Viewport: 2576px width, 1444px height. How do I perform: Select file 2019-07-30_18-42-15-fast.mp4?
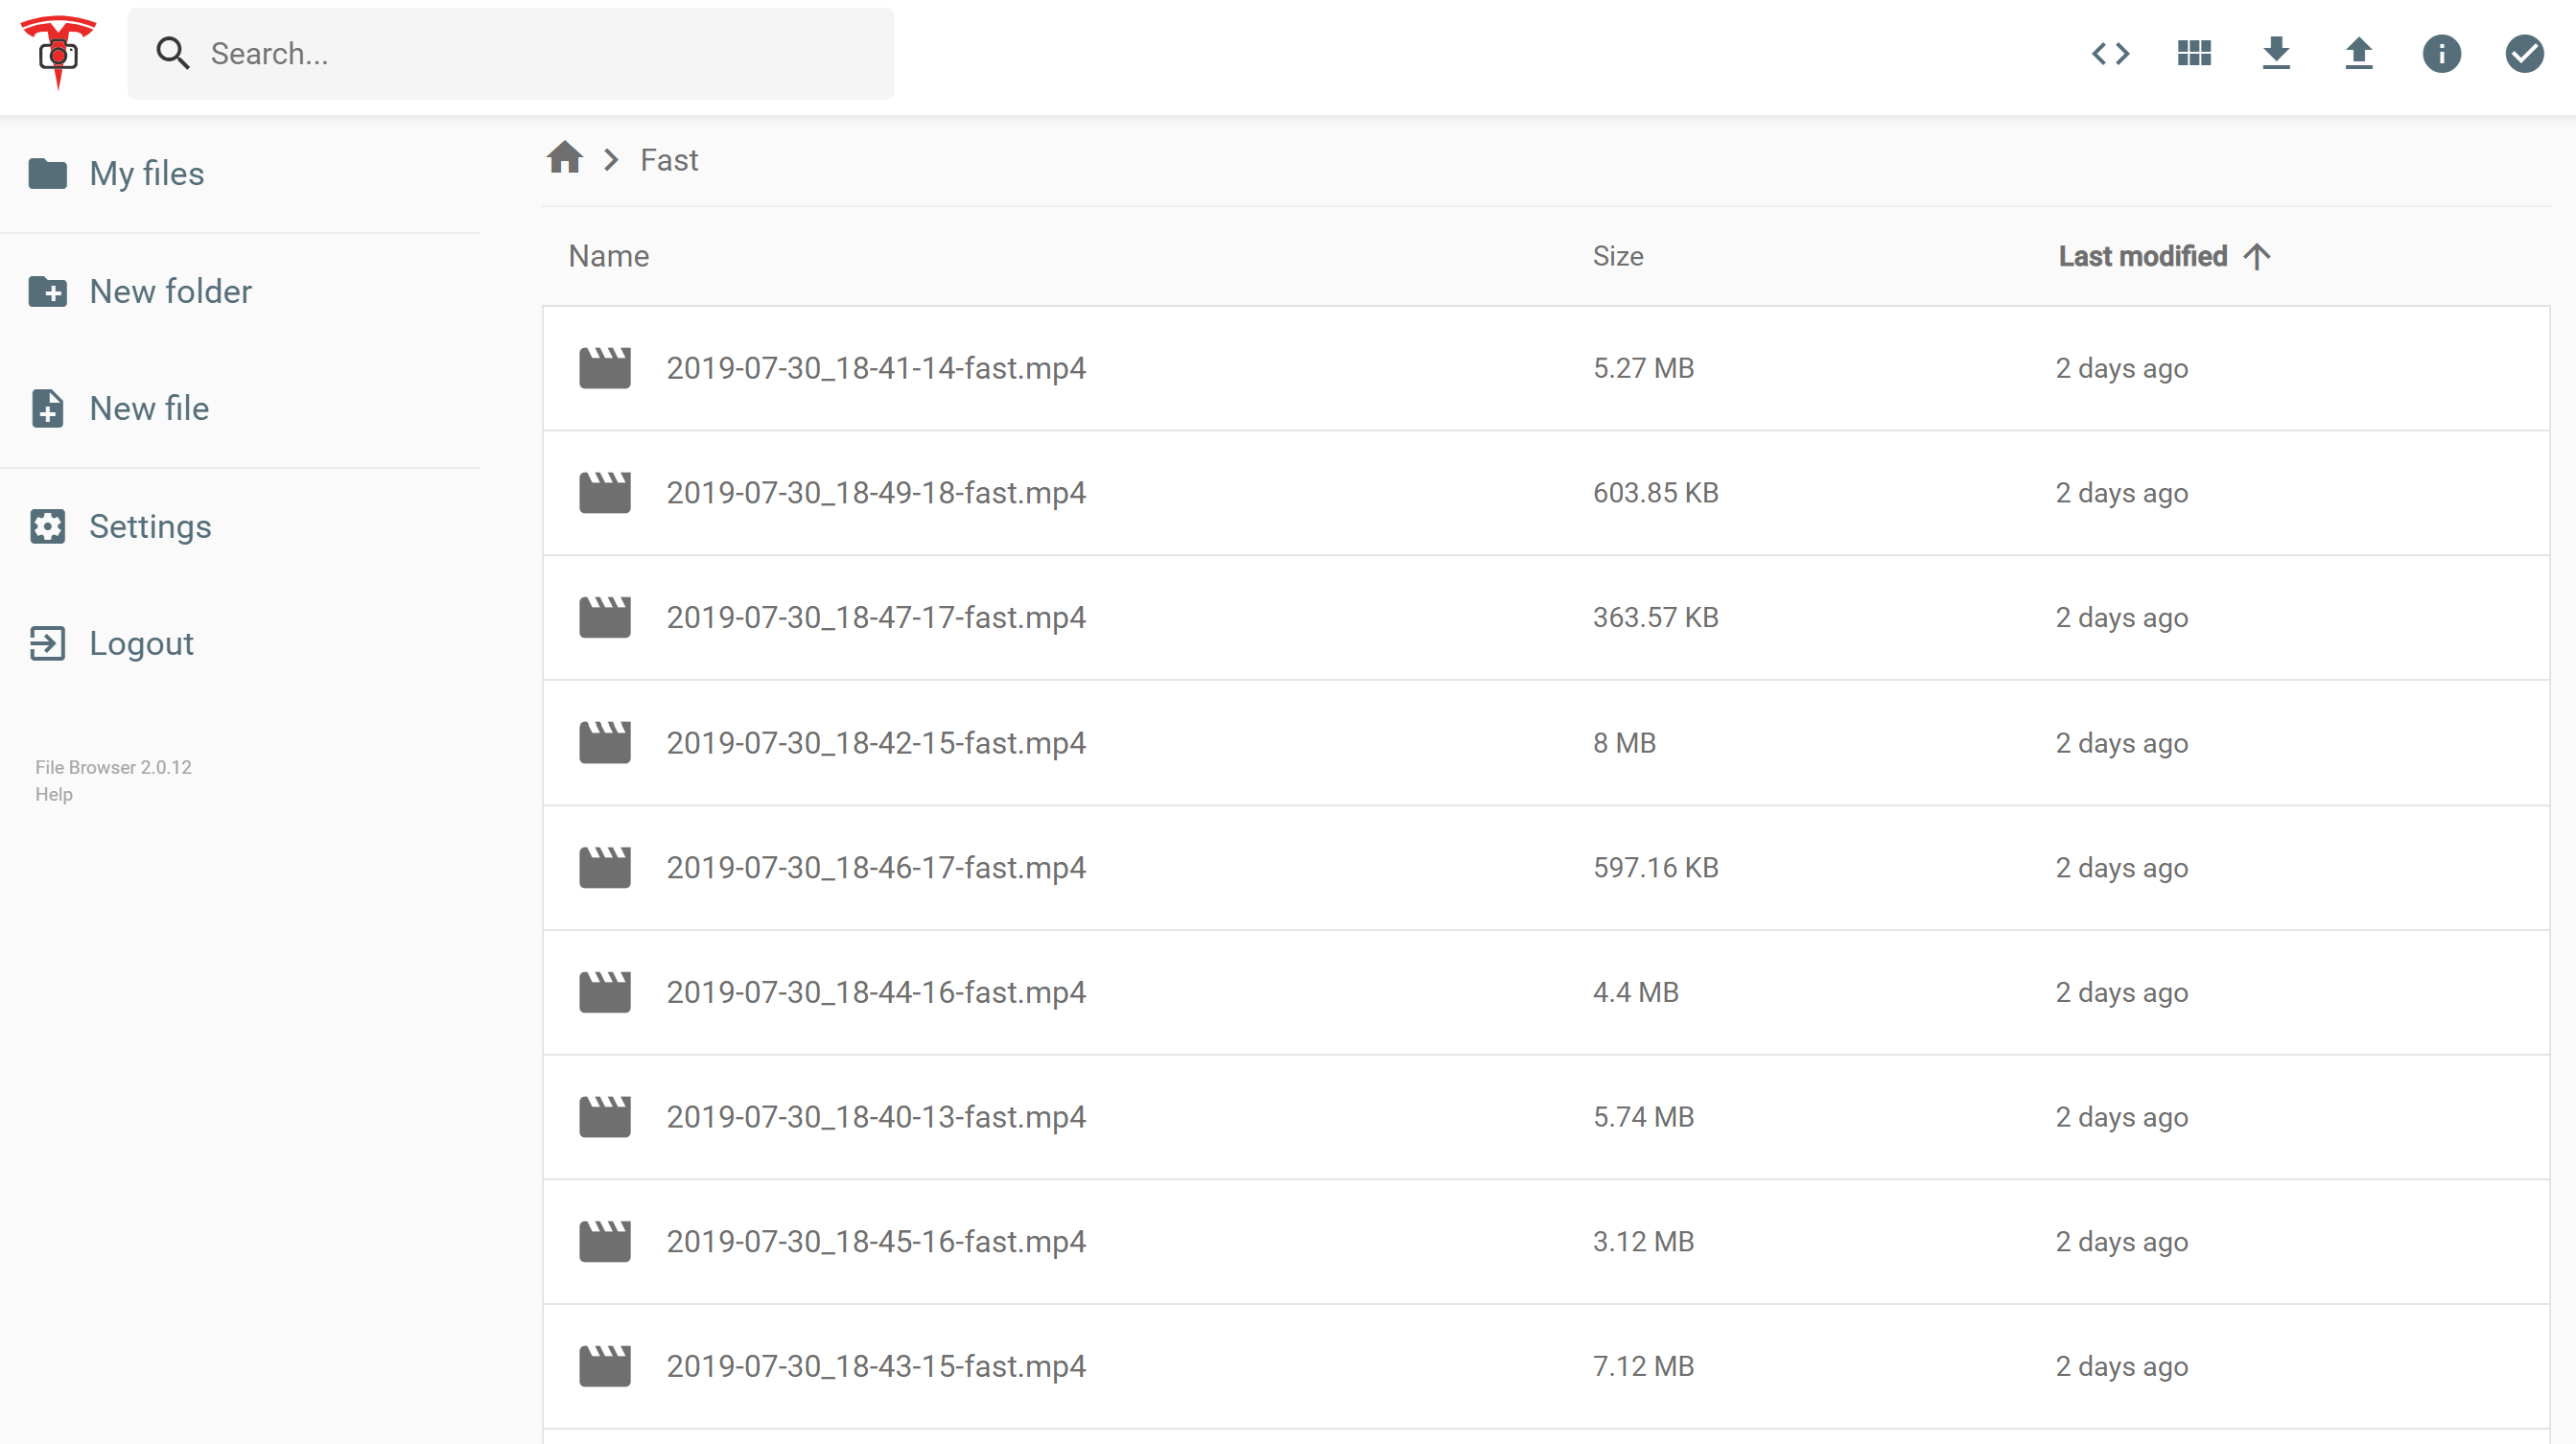click(875, 743)
